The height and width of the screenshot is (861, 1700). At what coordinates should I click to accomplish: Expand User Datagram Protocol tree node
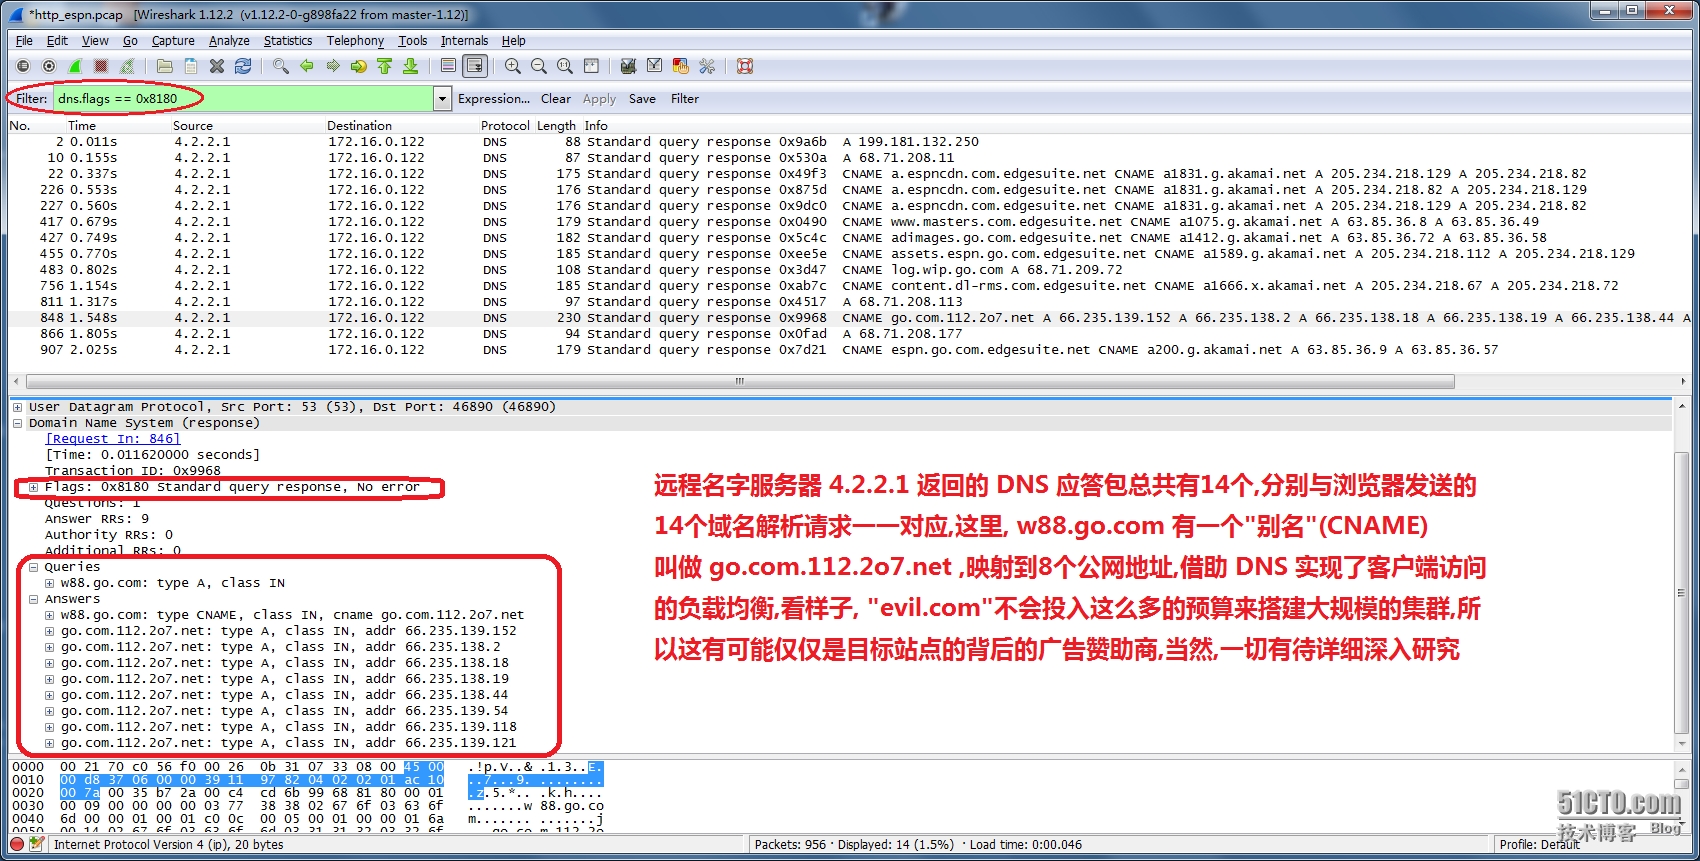[18, 407]
